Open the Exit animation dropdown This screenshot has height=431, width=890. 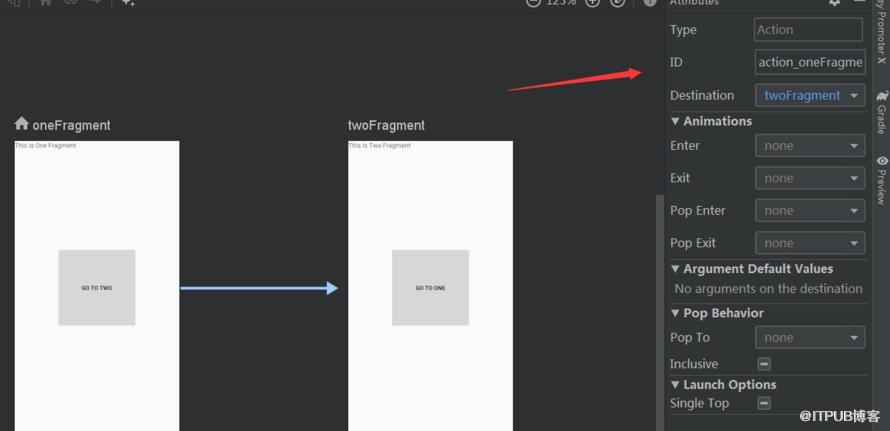(x=810, y=178)
